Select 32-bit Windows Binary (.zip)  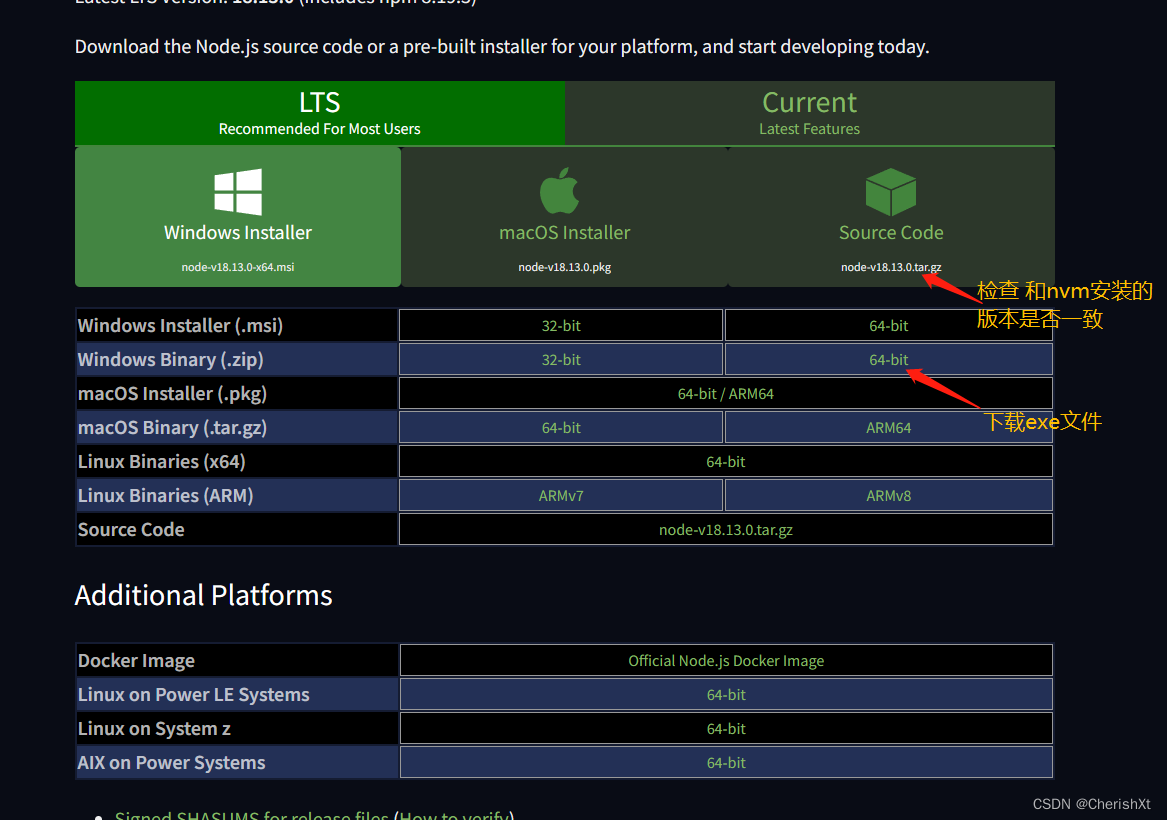(561, 360)
